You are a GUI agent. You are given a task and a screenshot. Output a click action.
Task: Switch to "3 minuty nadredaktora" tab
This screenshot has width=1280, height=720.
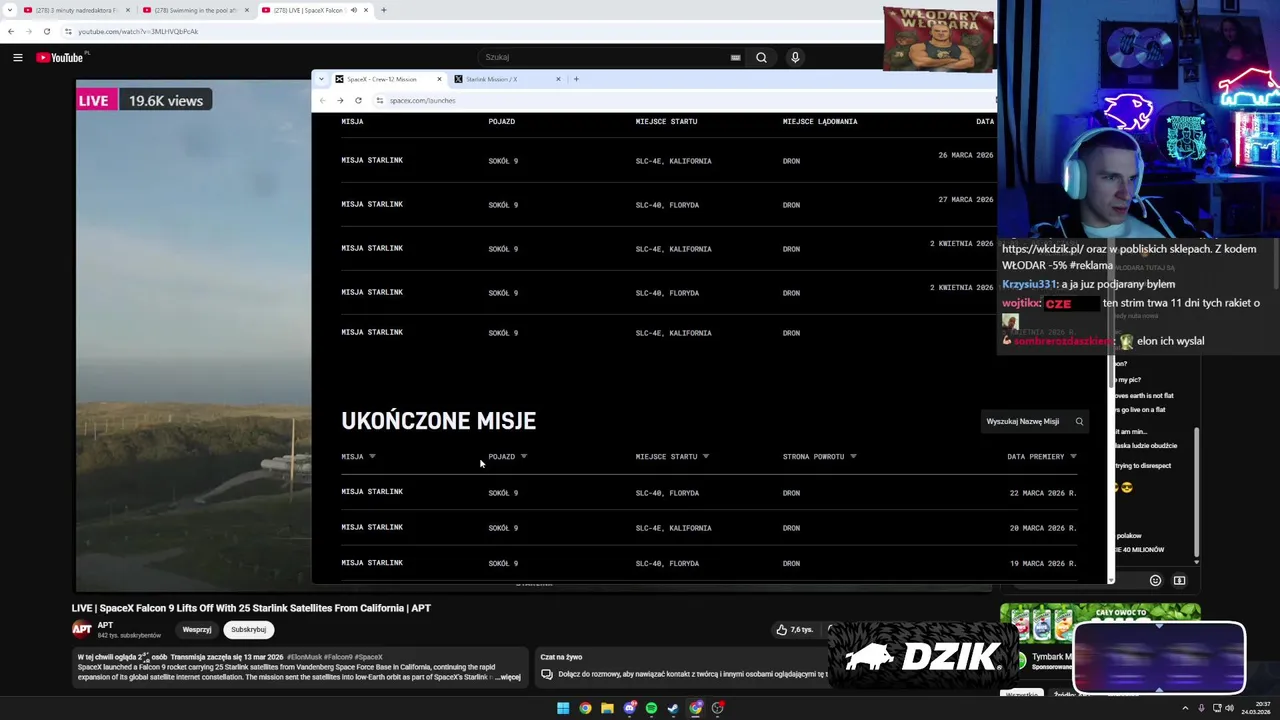pyautogui.click(x=76, y=10)
